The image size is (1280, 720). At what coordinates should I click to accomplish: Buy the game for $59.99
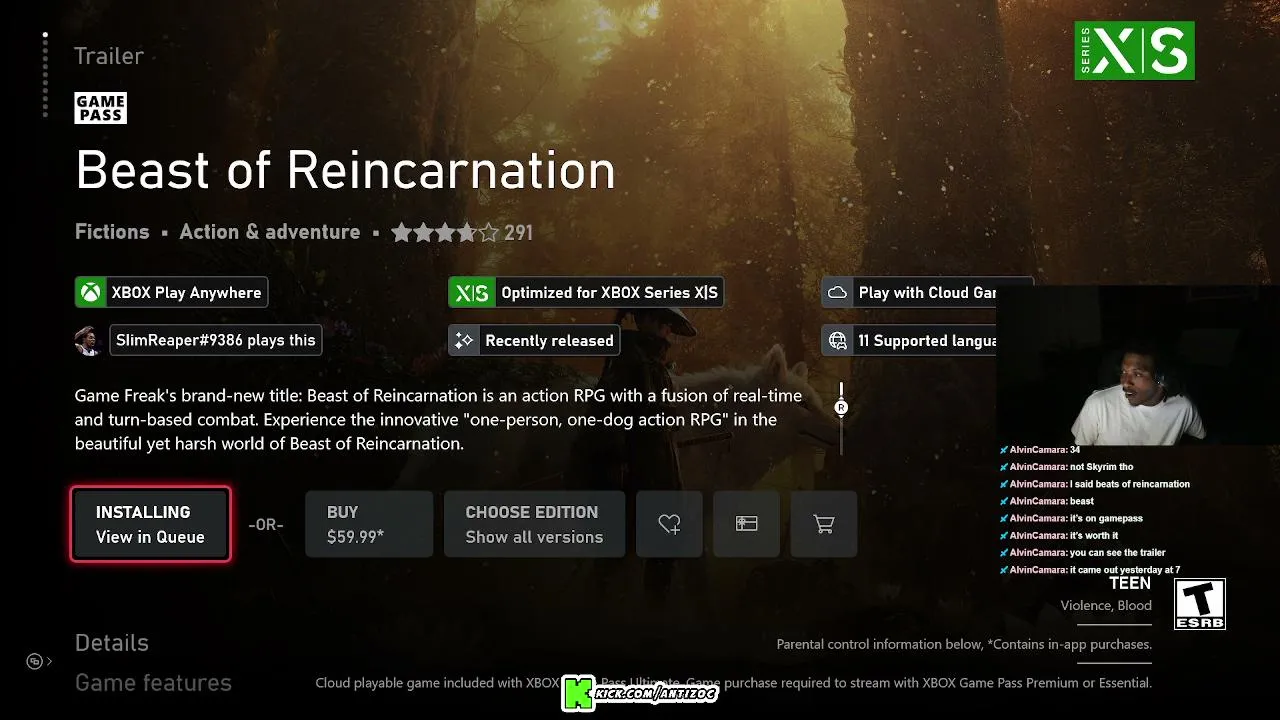tap(369, 524)
